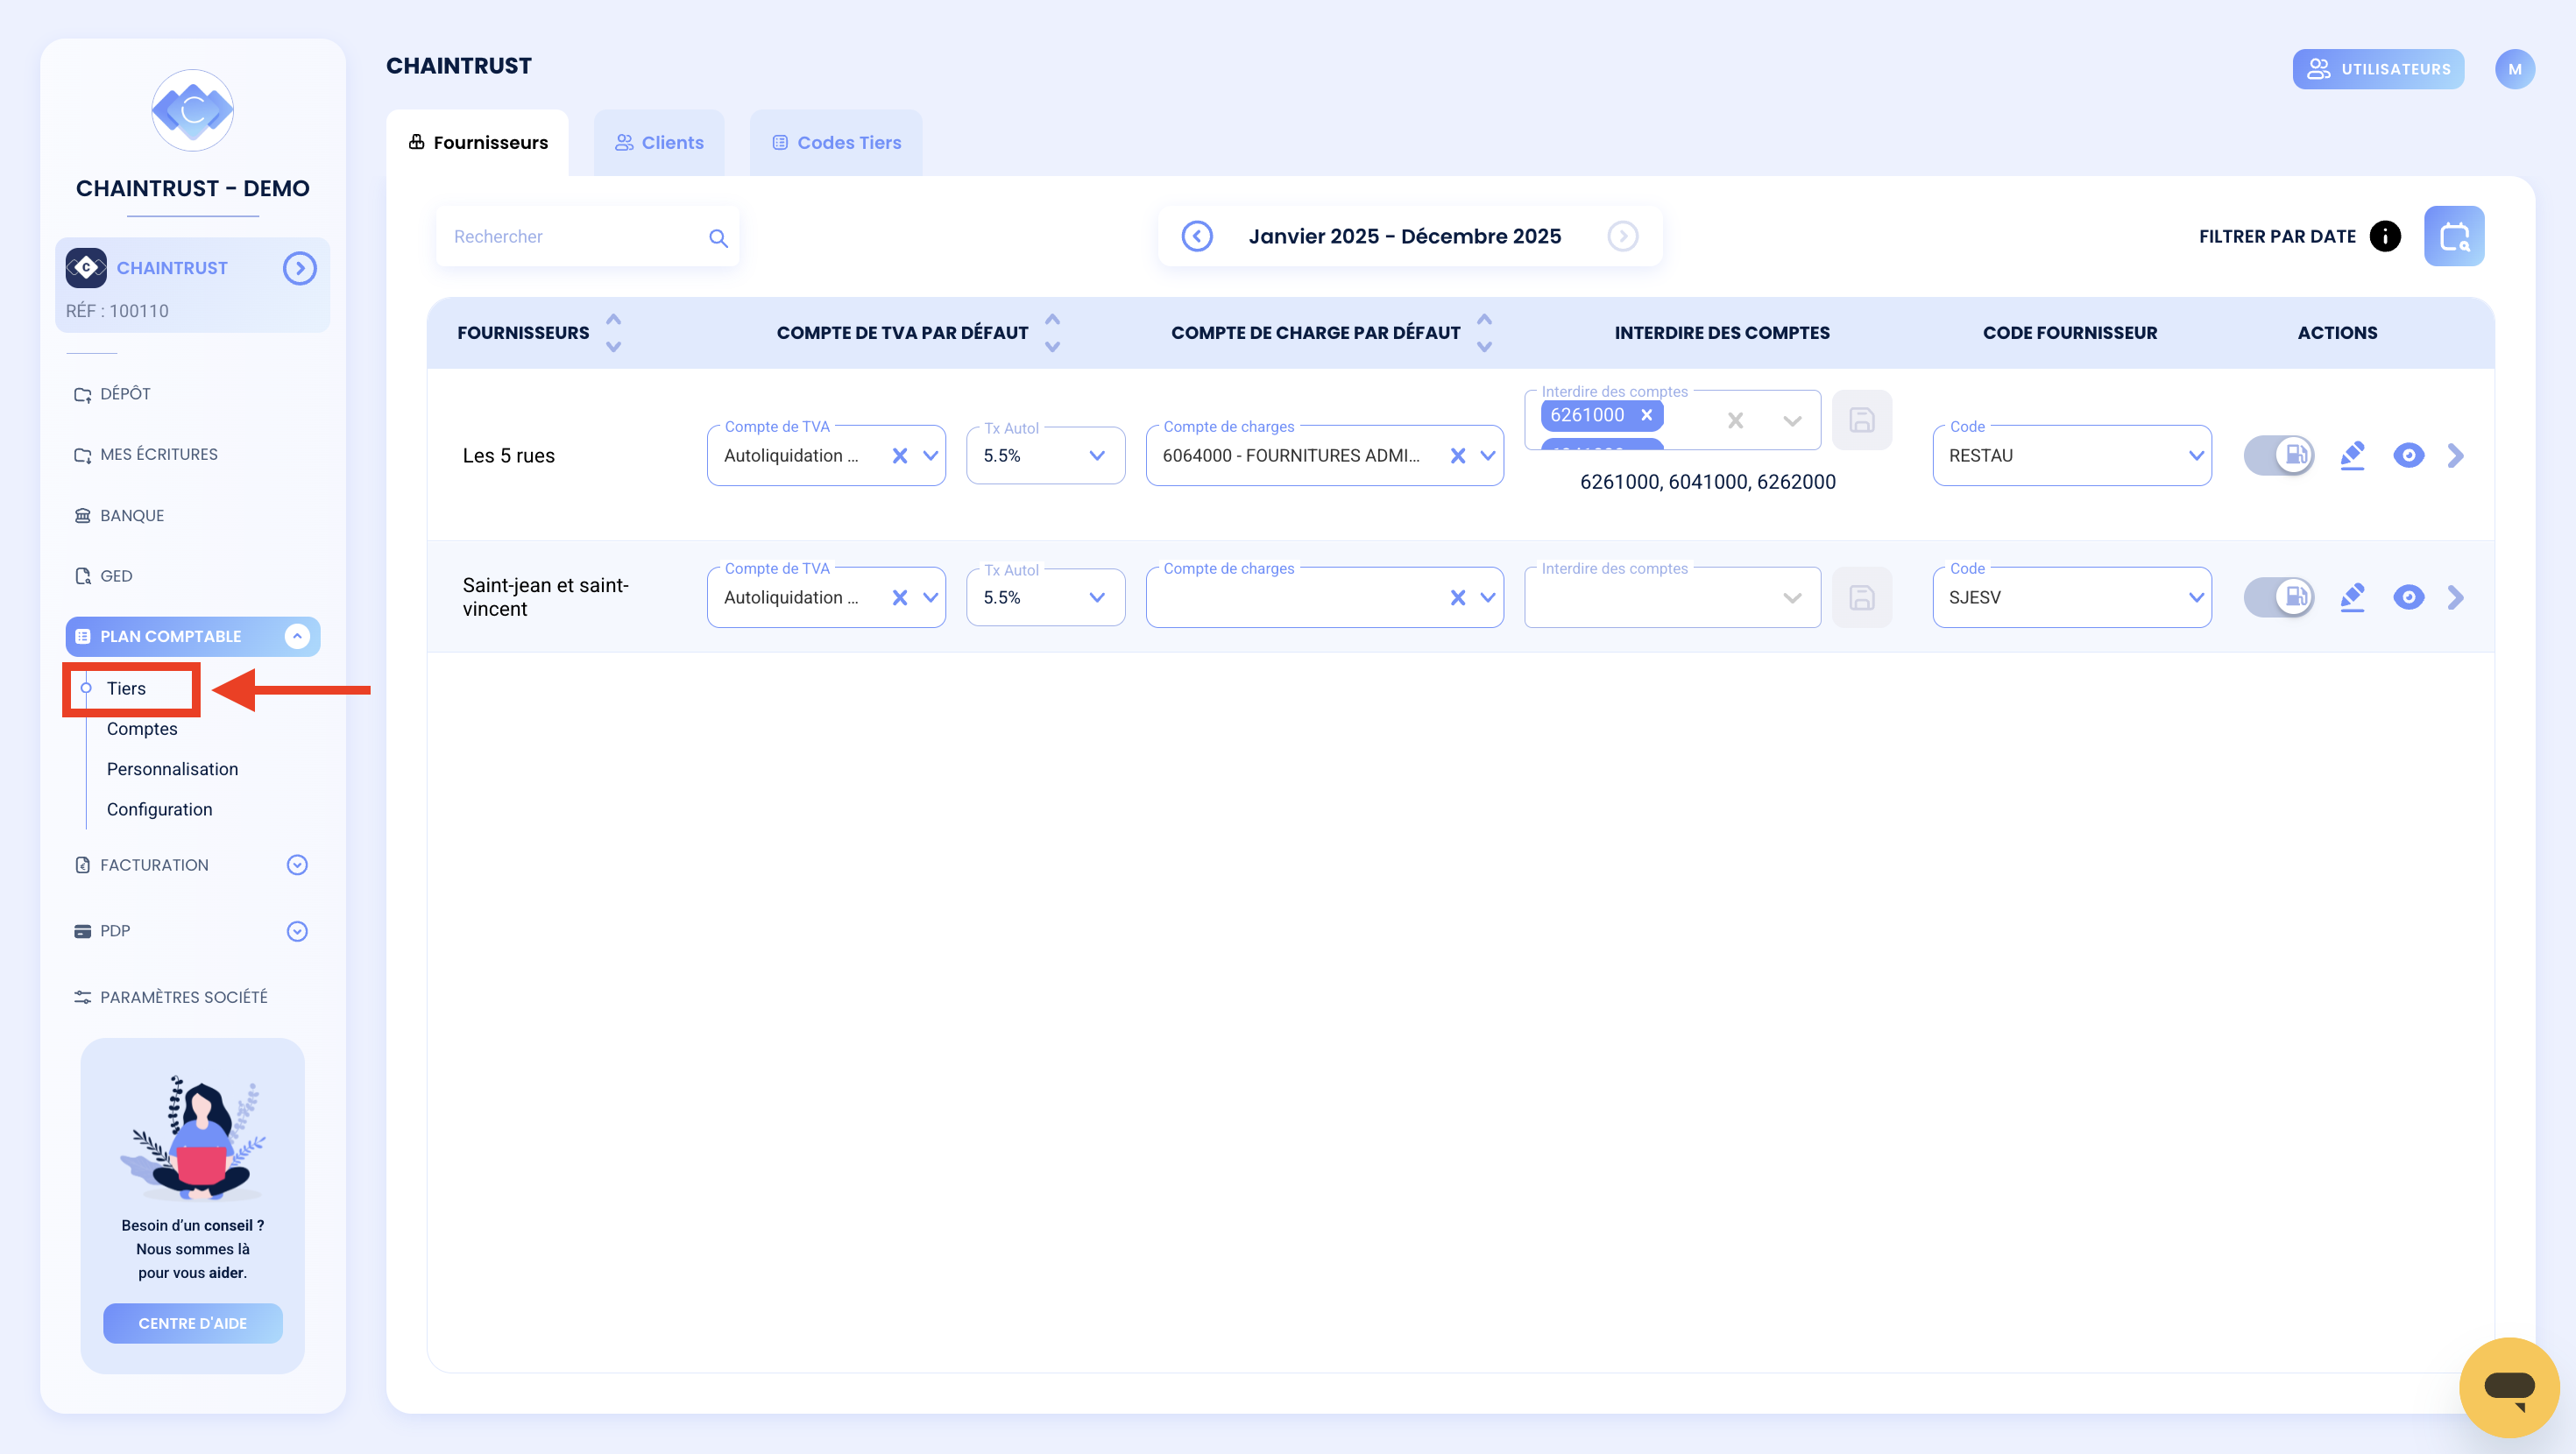Collapse the Plan Comptable menu
Image resolution: width=2576 pixels, height=1454 pixels.
297,637
